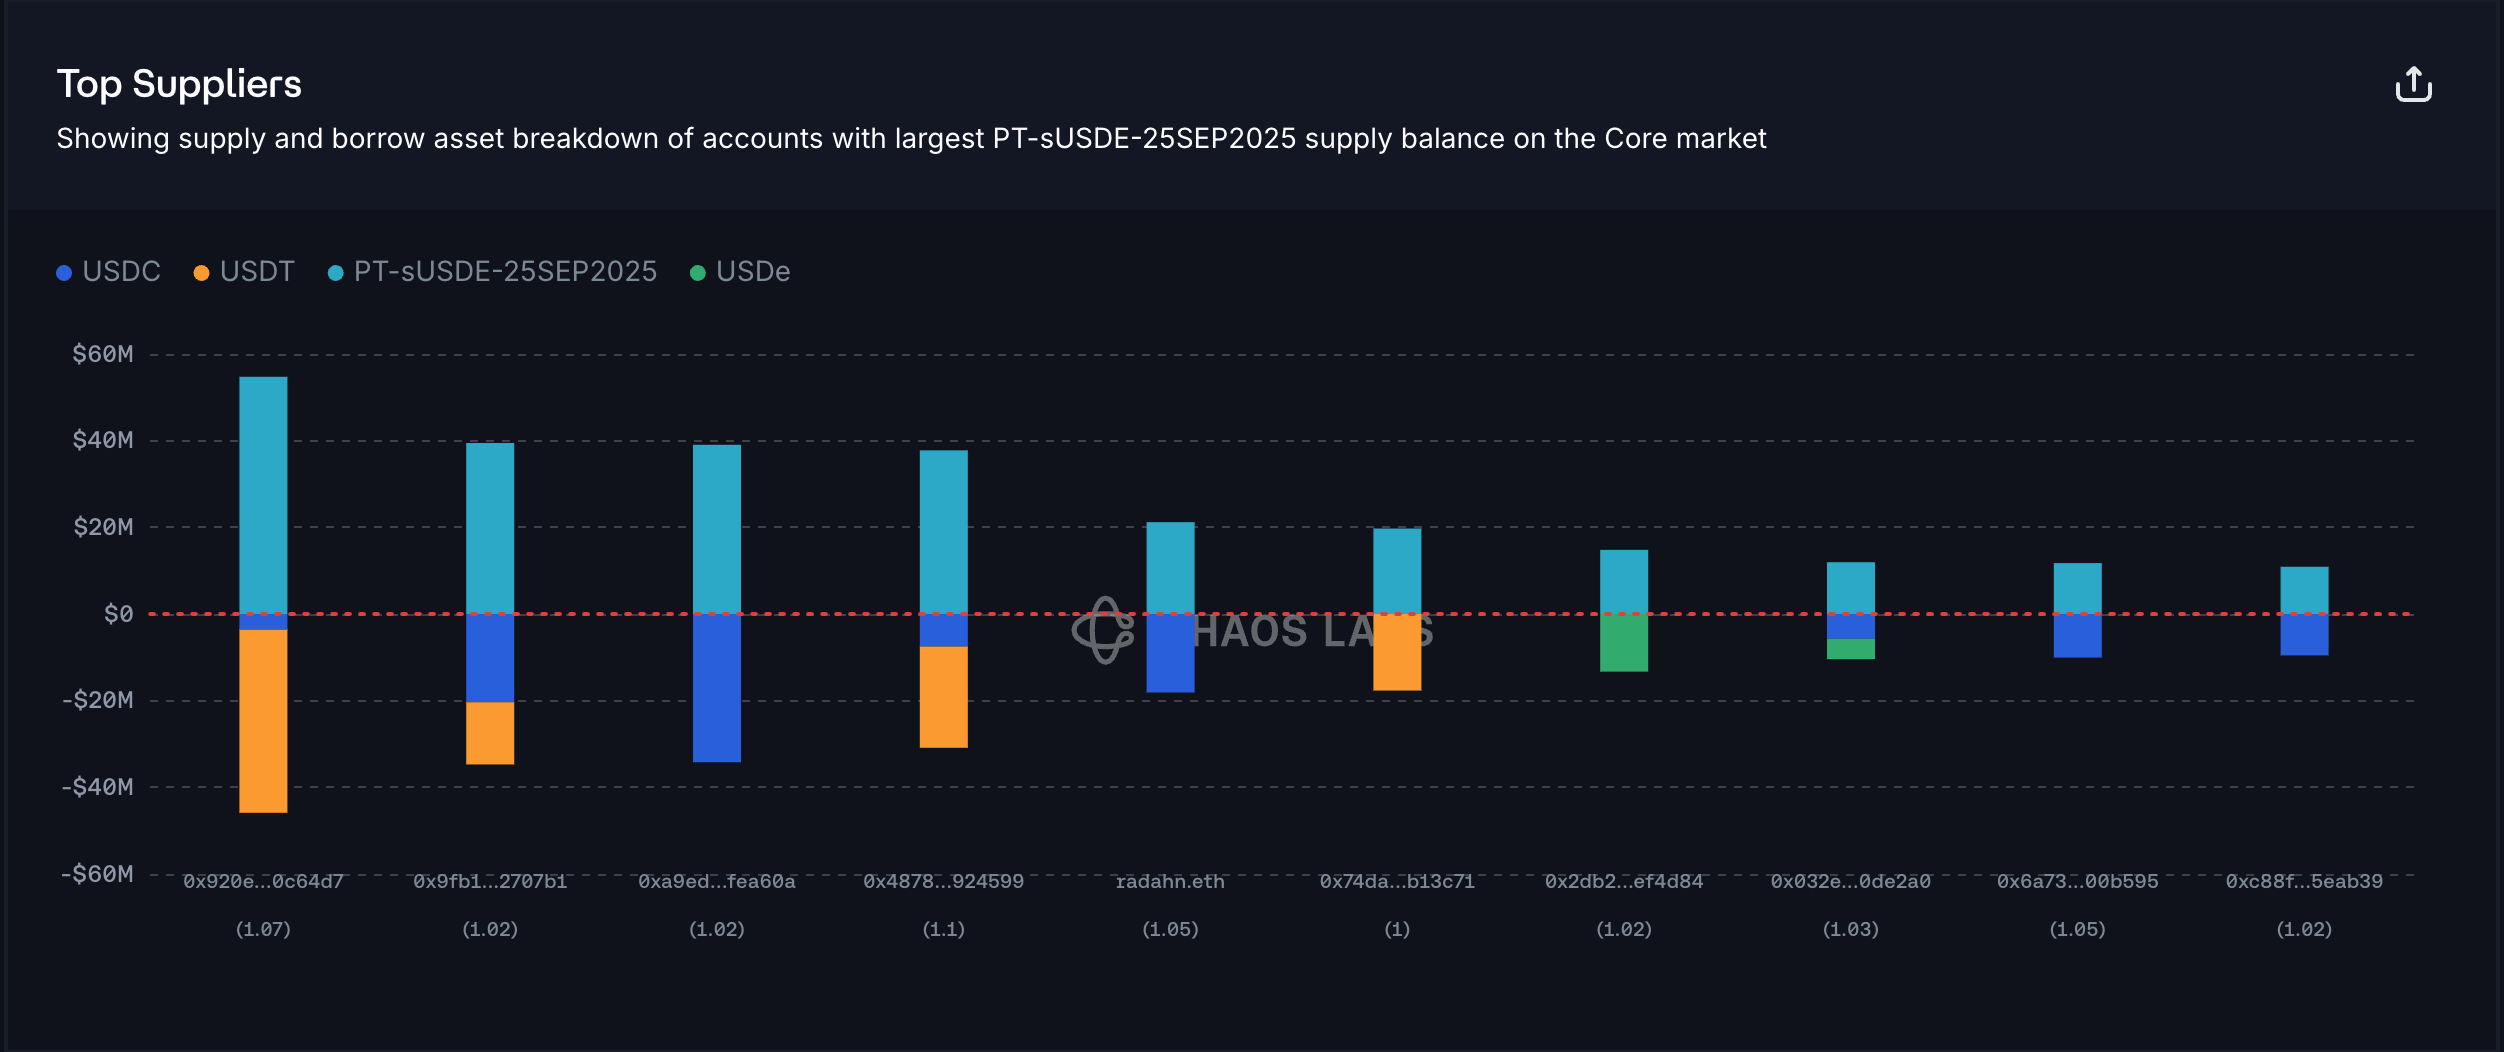The image size is (2504, 1052).
Task: Click 0x920e...0c64d7 PT-sUSDE supply bar
Action: pyautogui.click(x=263, y=495)
